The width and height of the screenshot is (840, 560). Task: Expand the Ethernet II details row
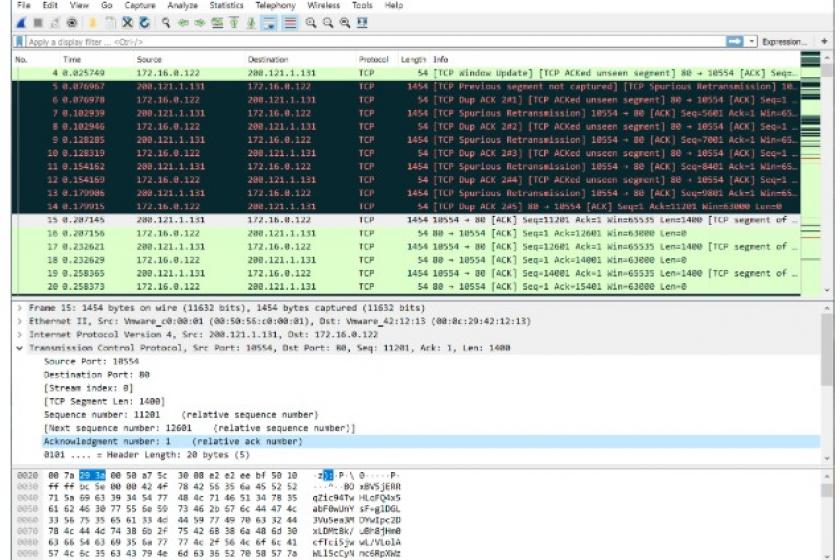[20, 322]
